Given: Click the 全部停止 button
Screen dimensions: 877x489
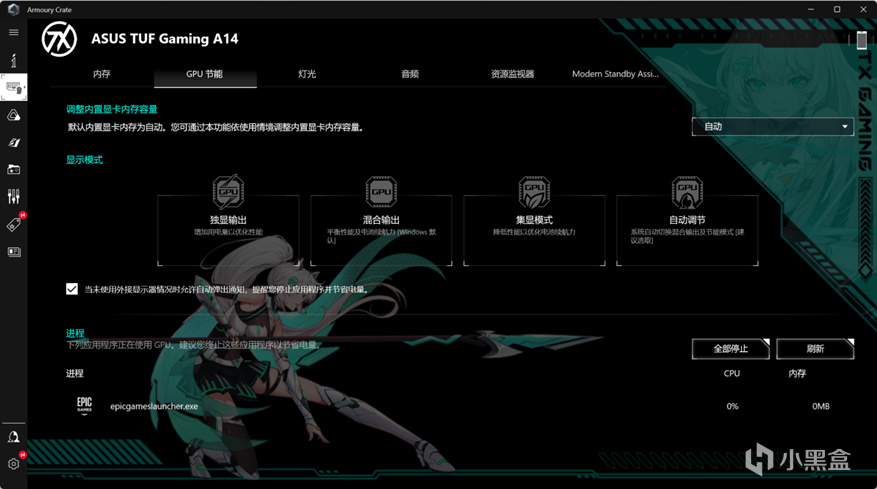Looking at the screenshot, I should tap(730, 349).
